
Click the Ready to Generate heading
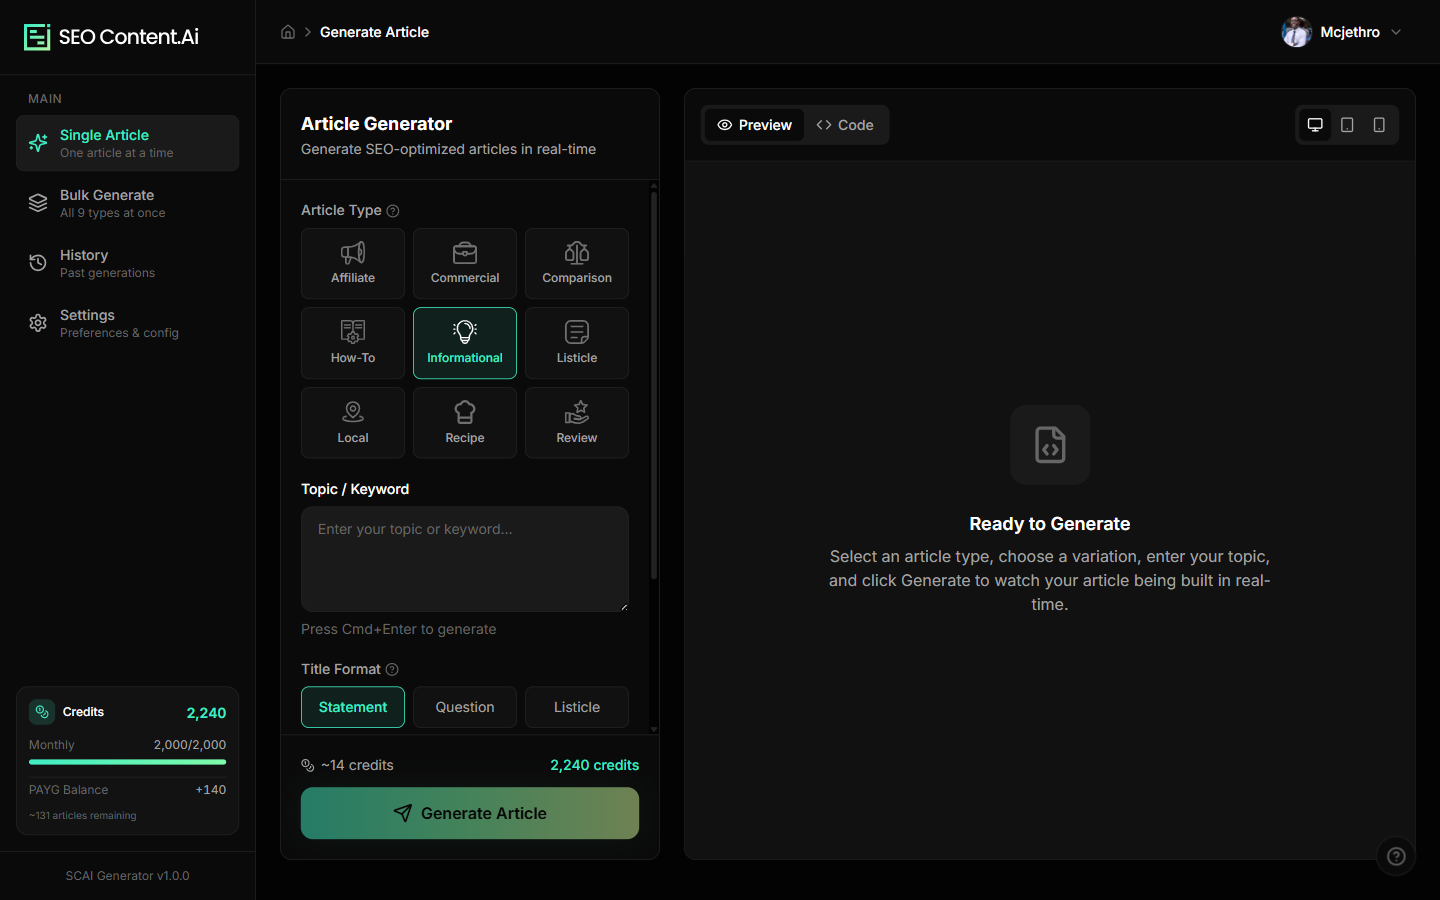pos(1050,524)
